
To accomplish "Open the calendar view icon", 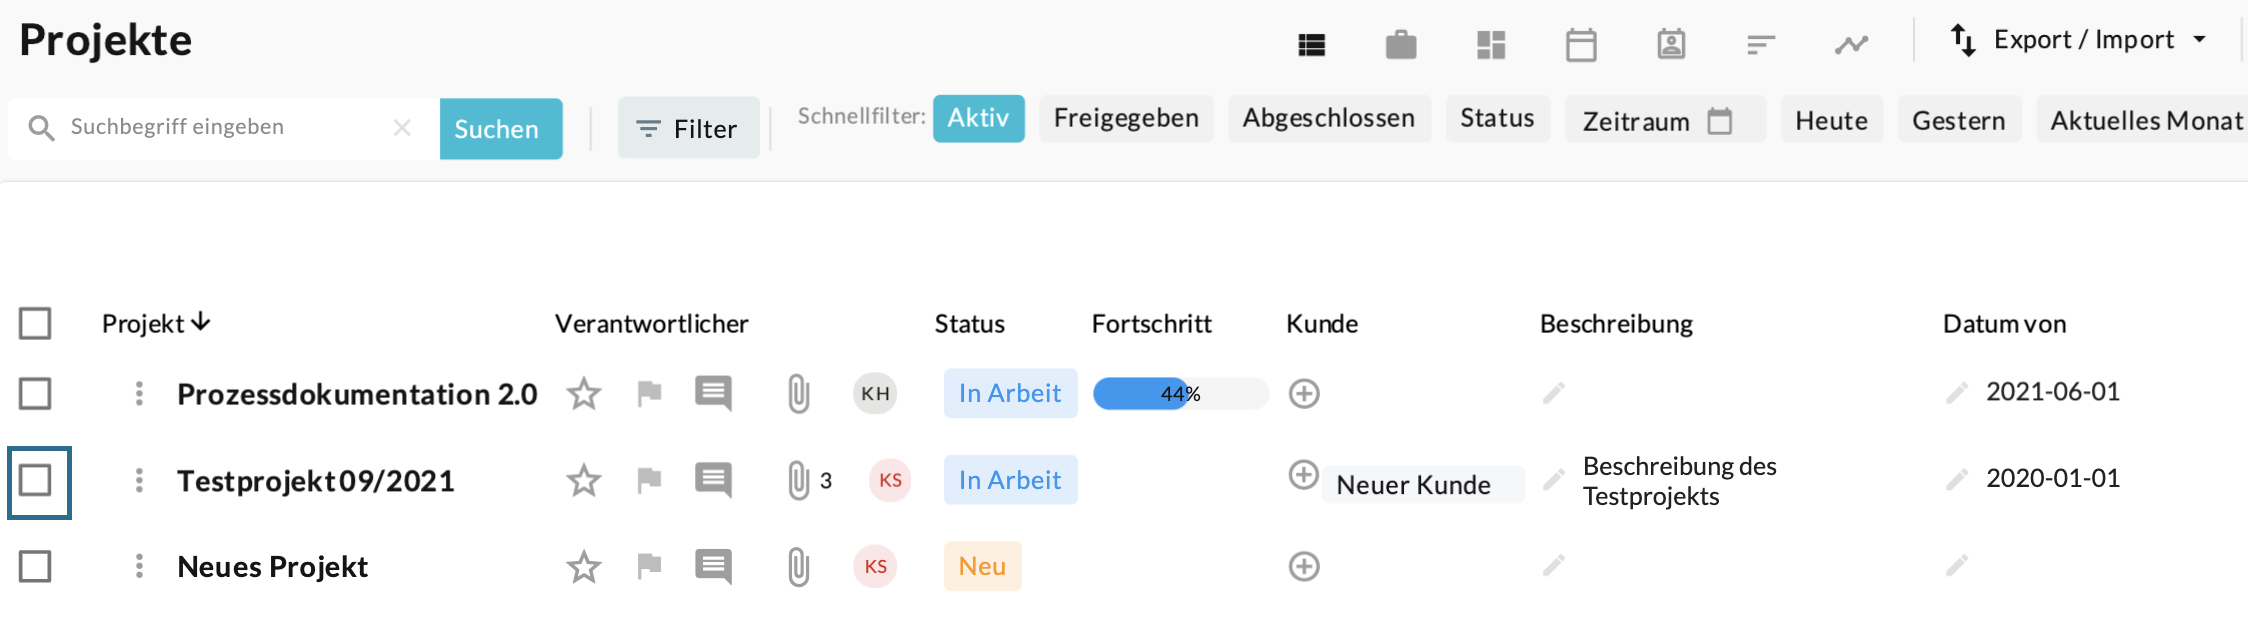I will point(1581,45).
